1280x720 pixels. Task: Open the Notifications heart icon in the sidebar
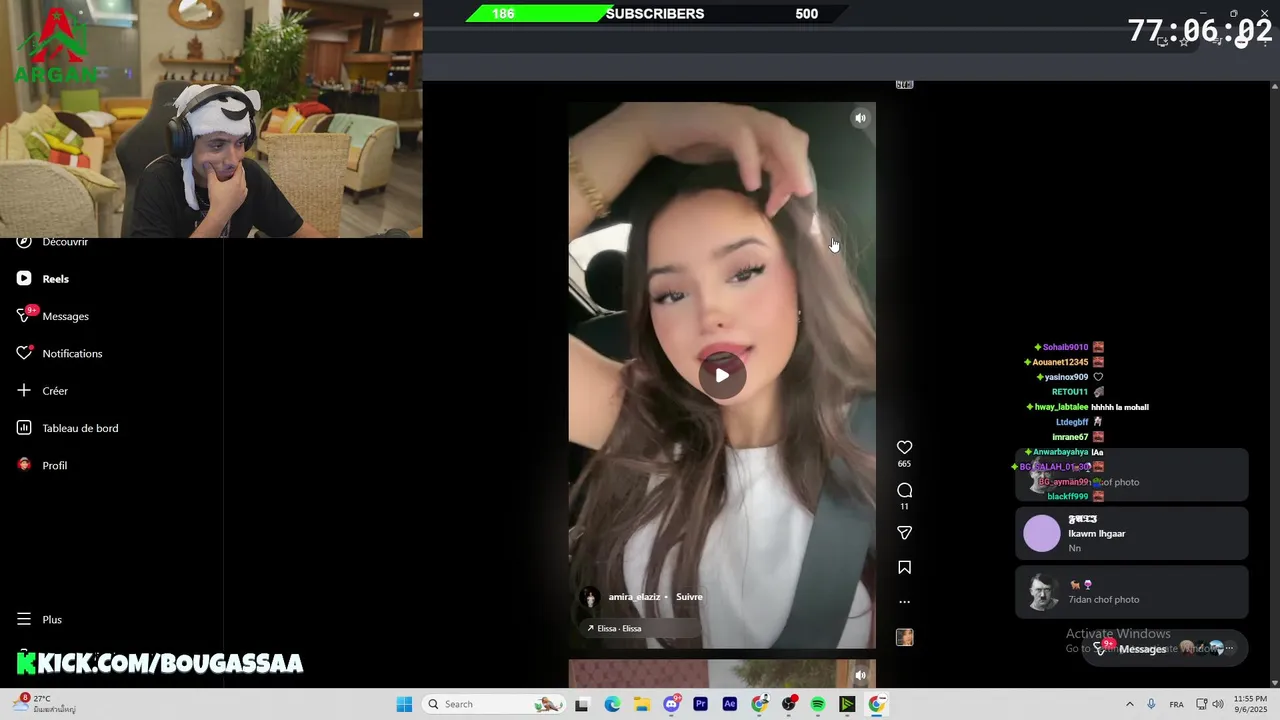24,353
